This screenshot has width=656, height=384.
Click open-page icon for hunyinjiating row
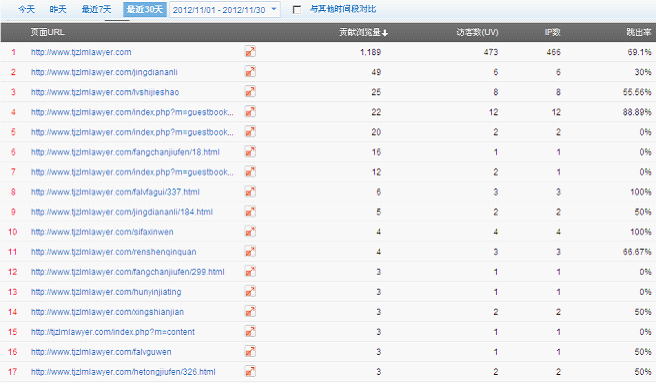250,292
